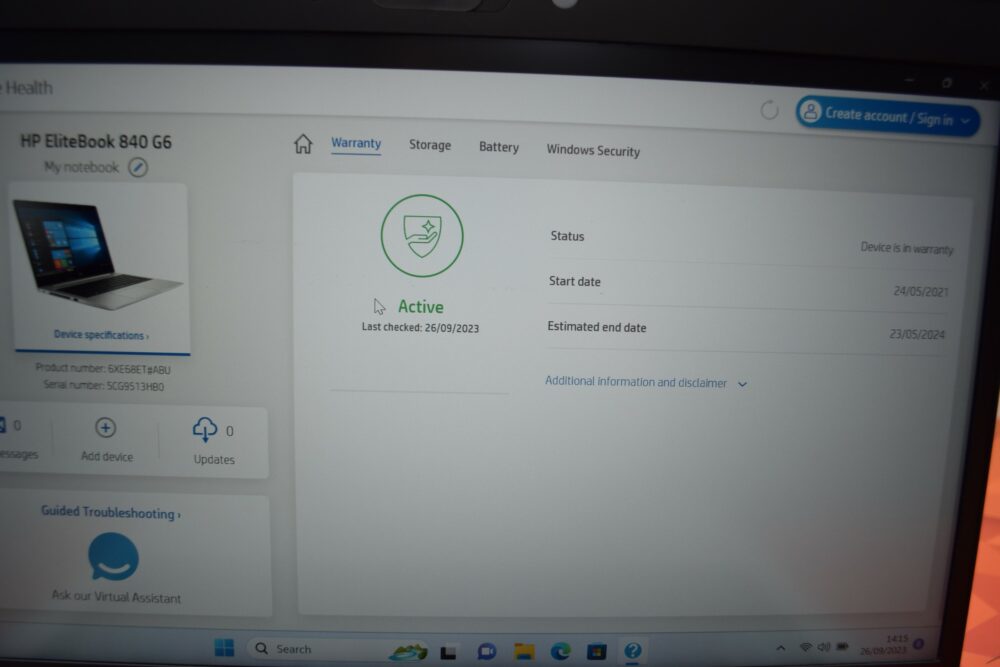
Task: Open the Wi-Fi network tray icon
Action: click(805, 647)
